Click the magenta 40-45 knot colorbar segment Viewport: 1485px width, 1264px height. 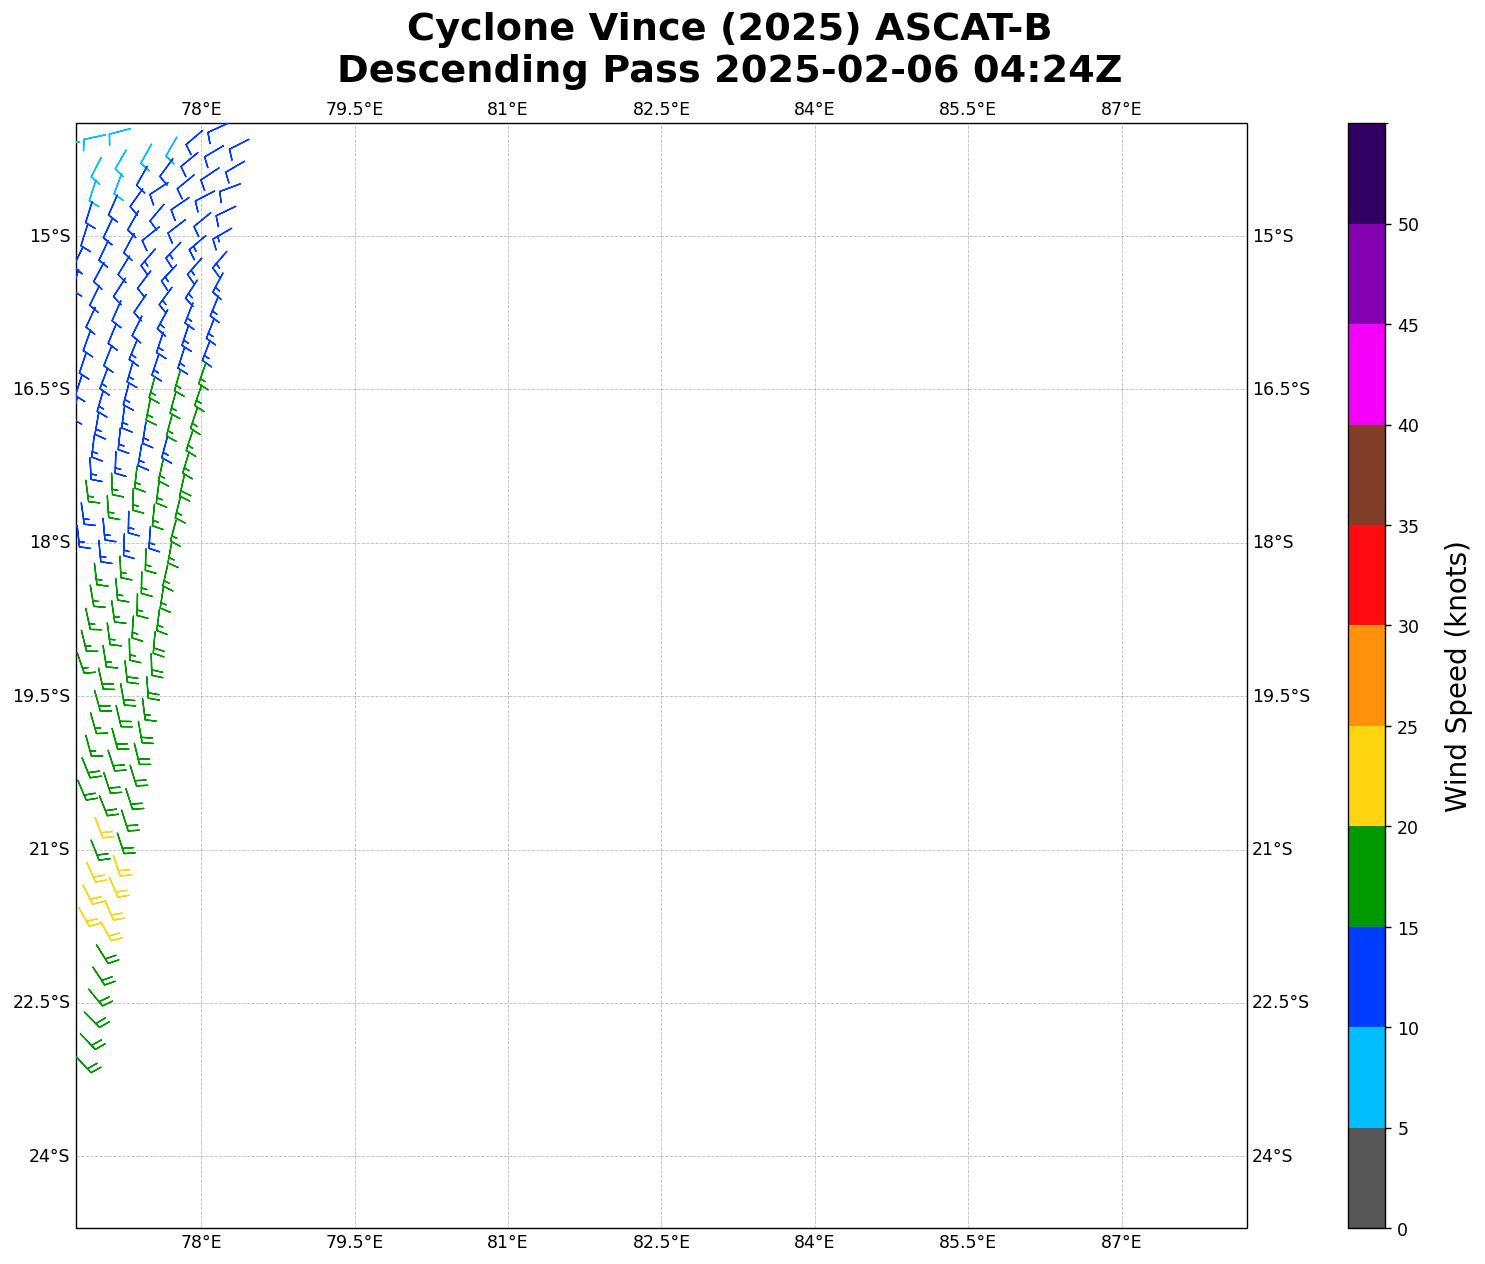coord(1366,374)
